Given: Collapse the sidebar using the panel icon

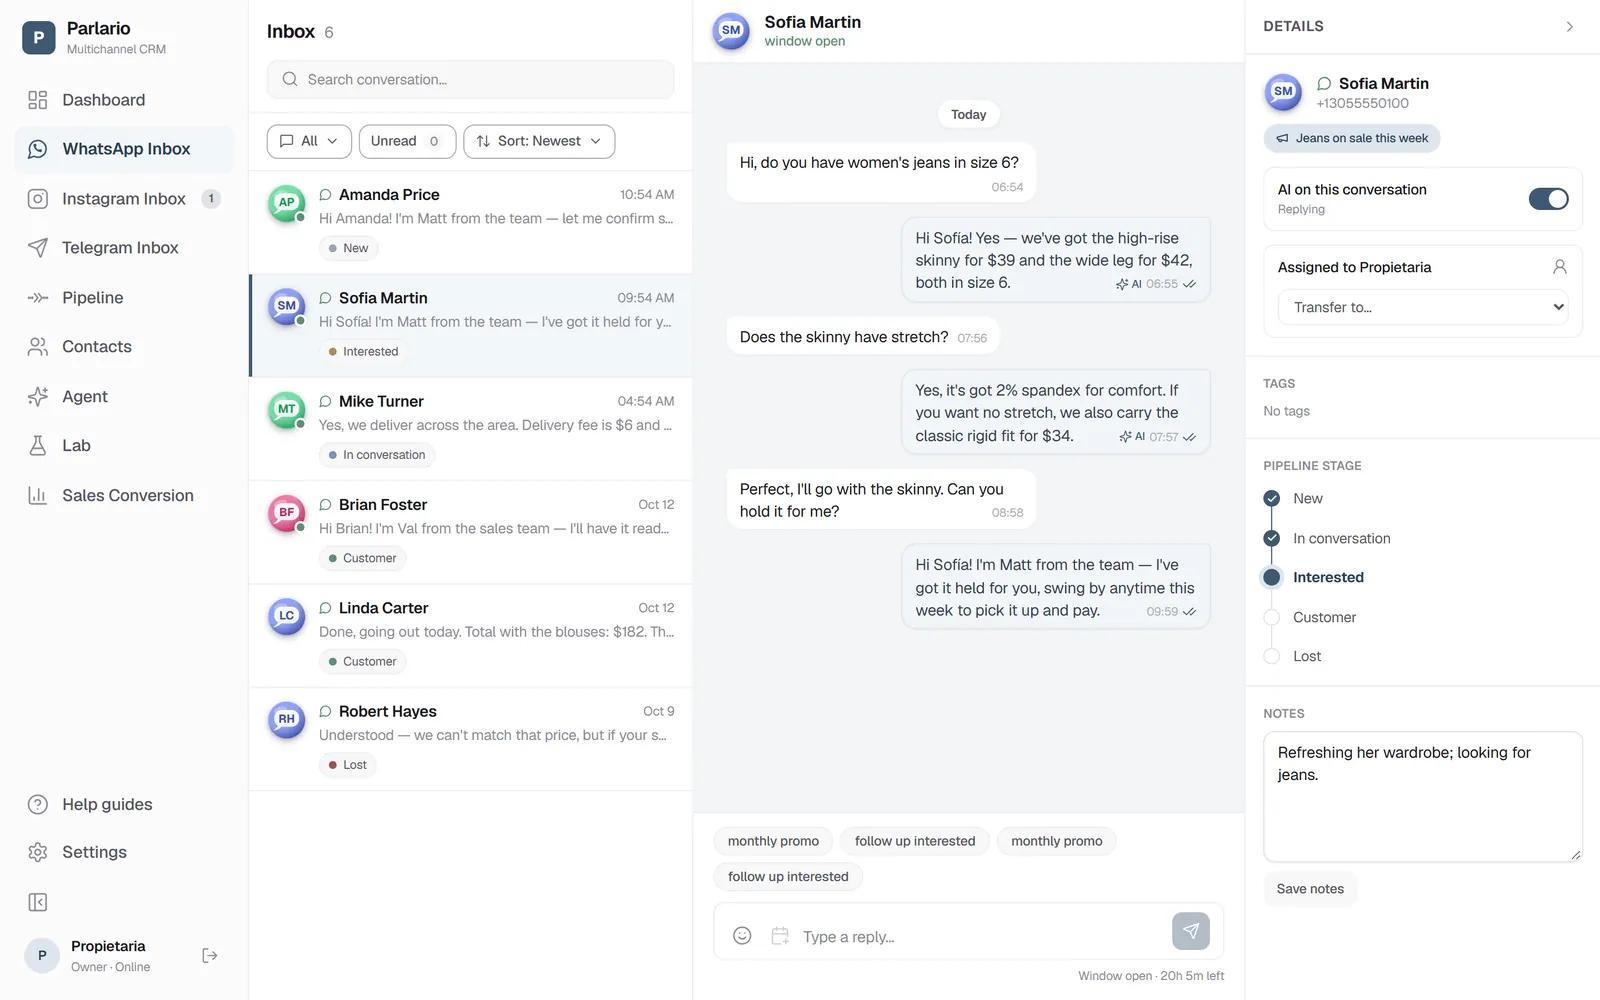Looking at the screenshot, I should [38, 903].
